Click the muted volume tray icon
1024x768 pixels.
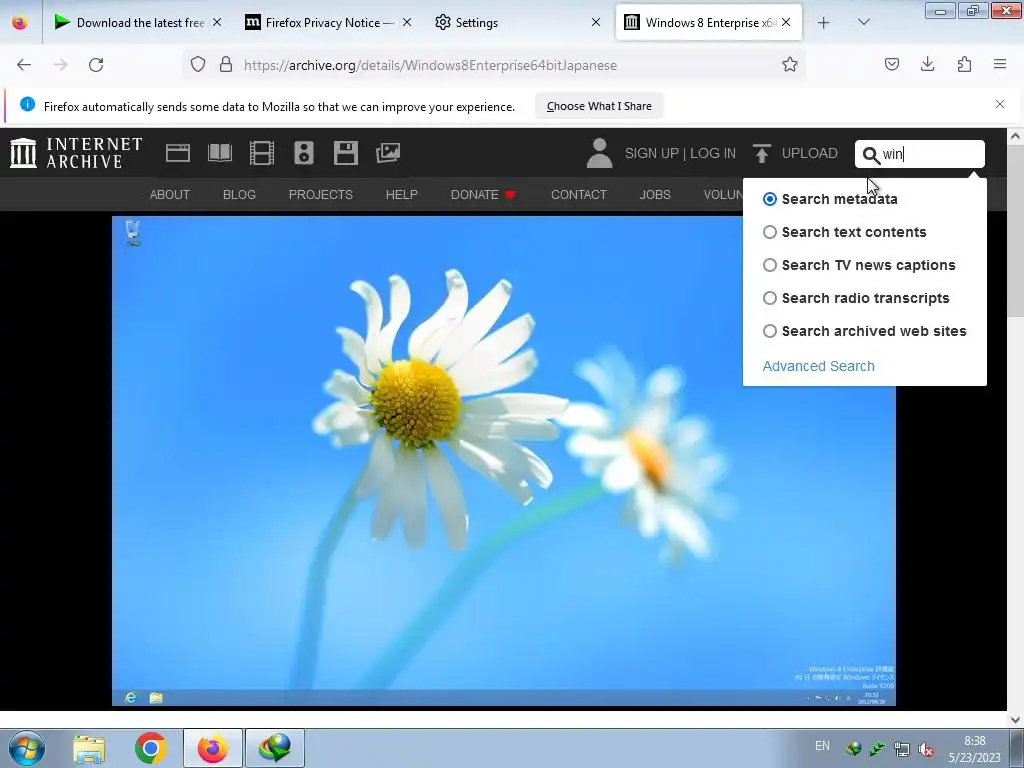click(925, 749)
